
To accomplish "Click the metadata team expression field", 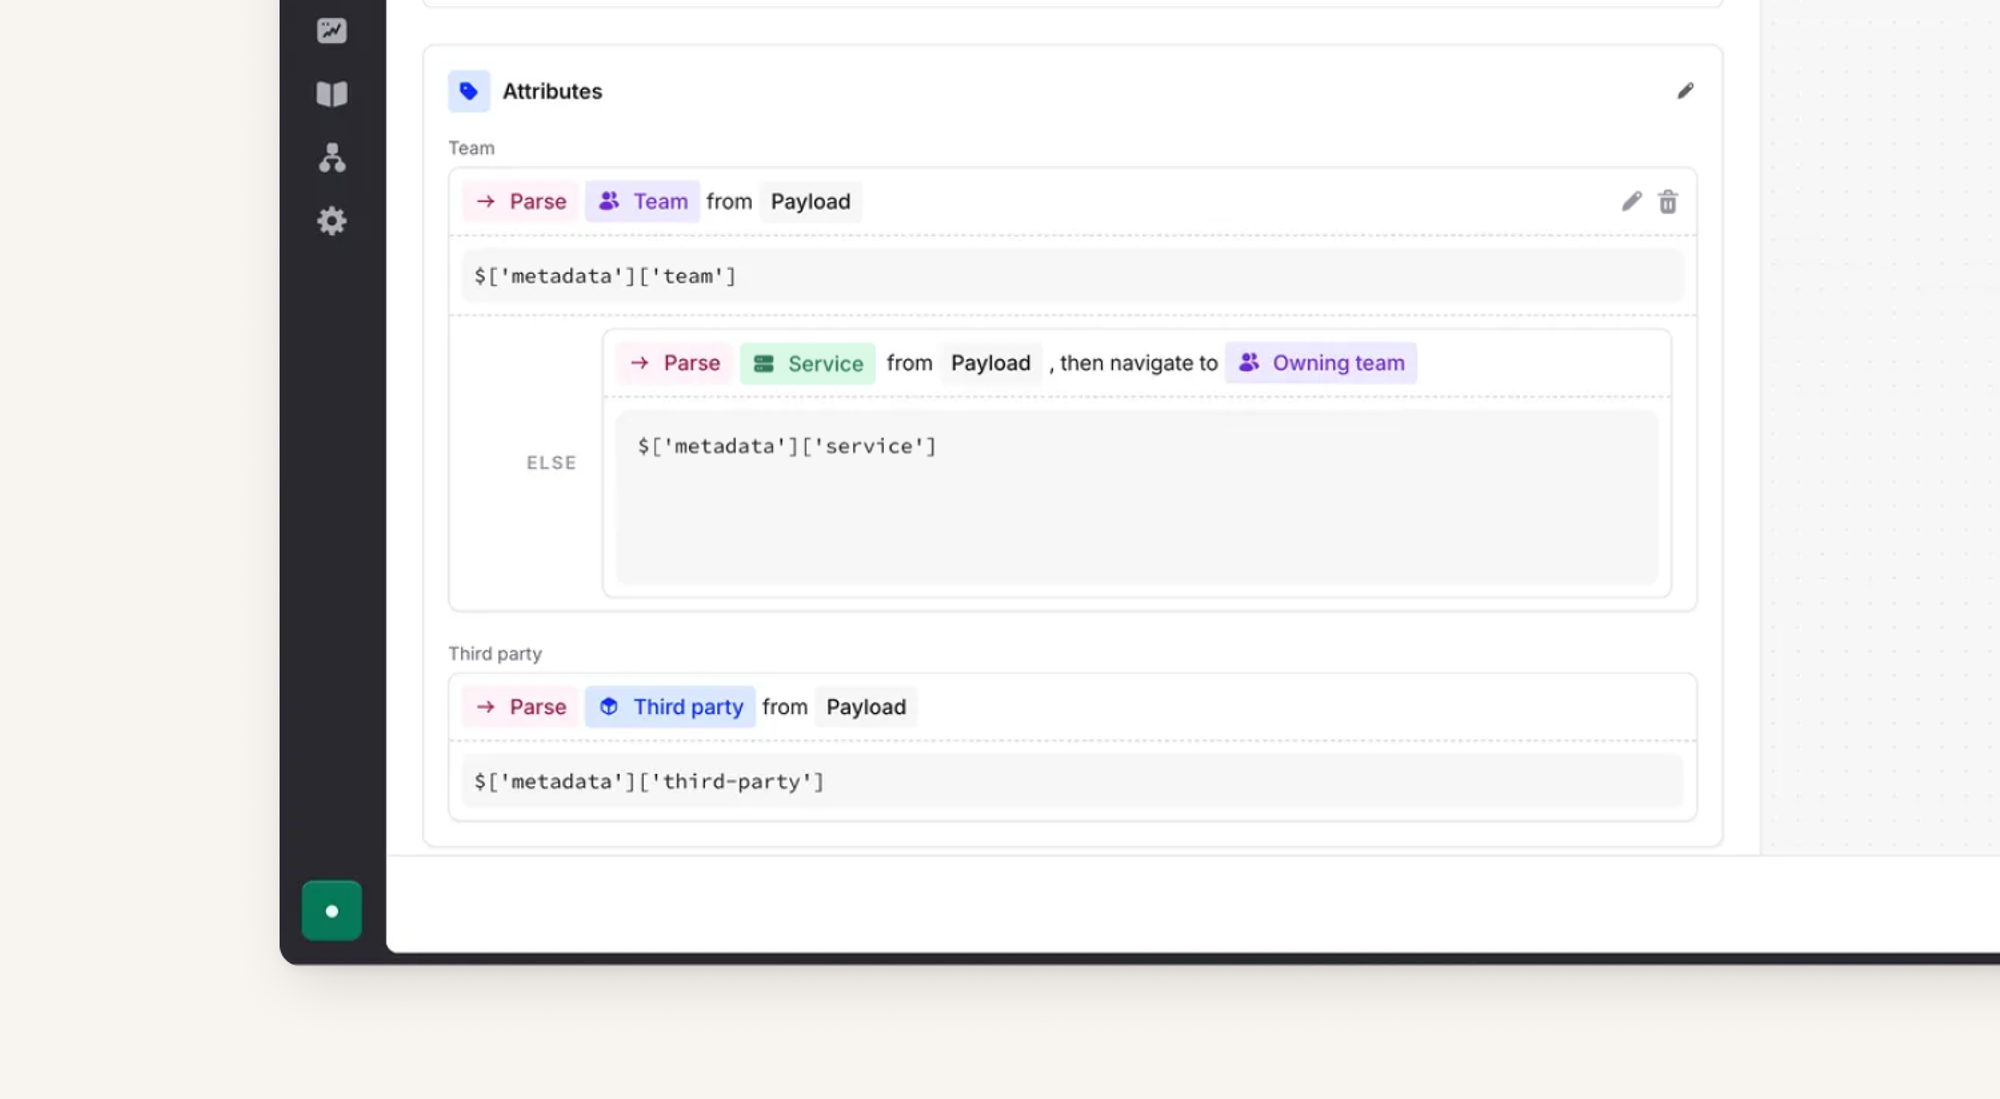I will pos(1072,276).
